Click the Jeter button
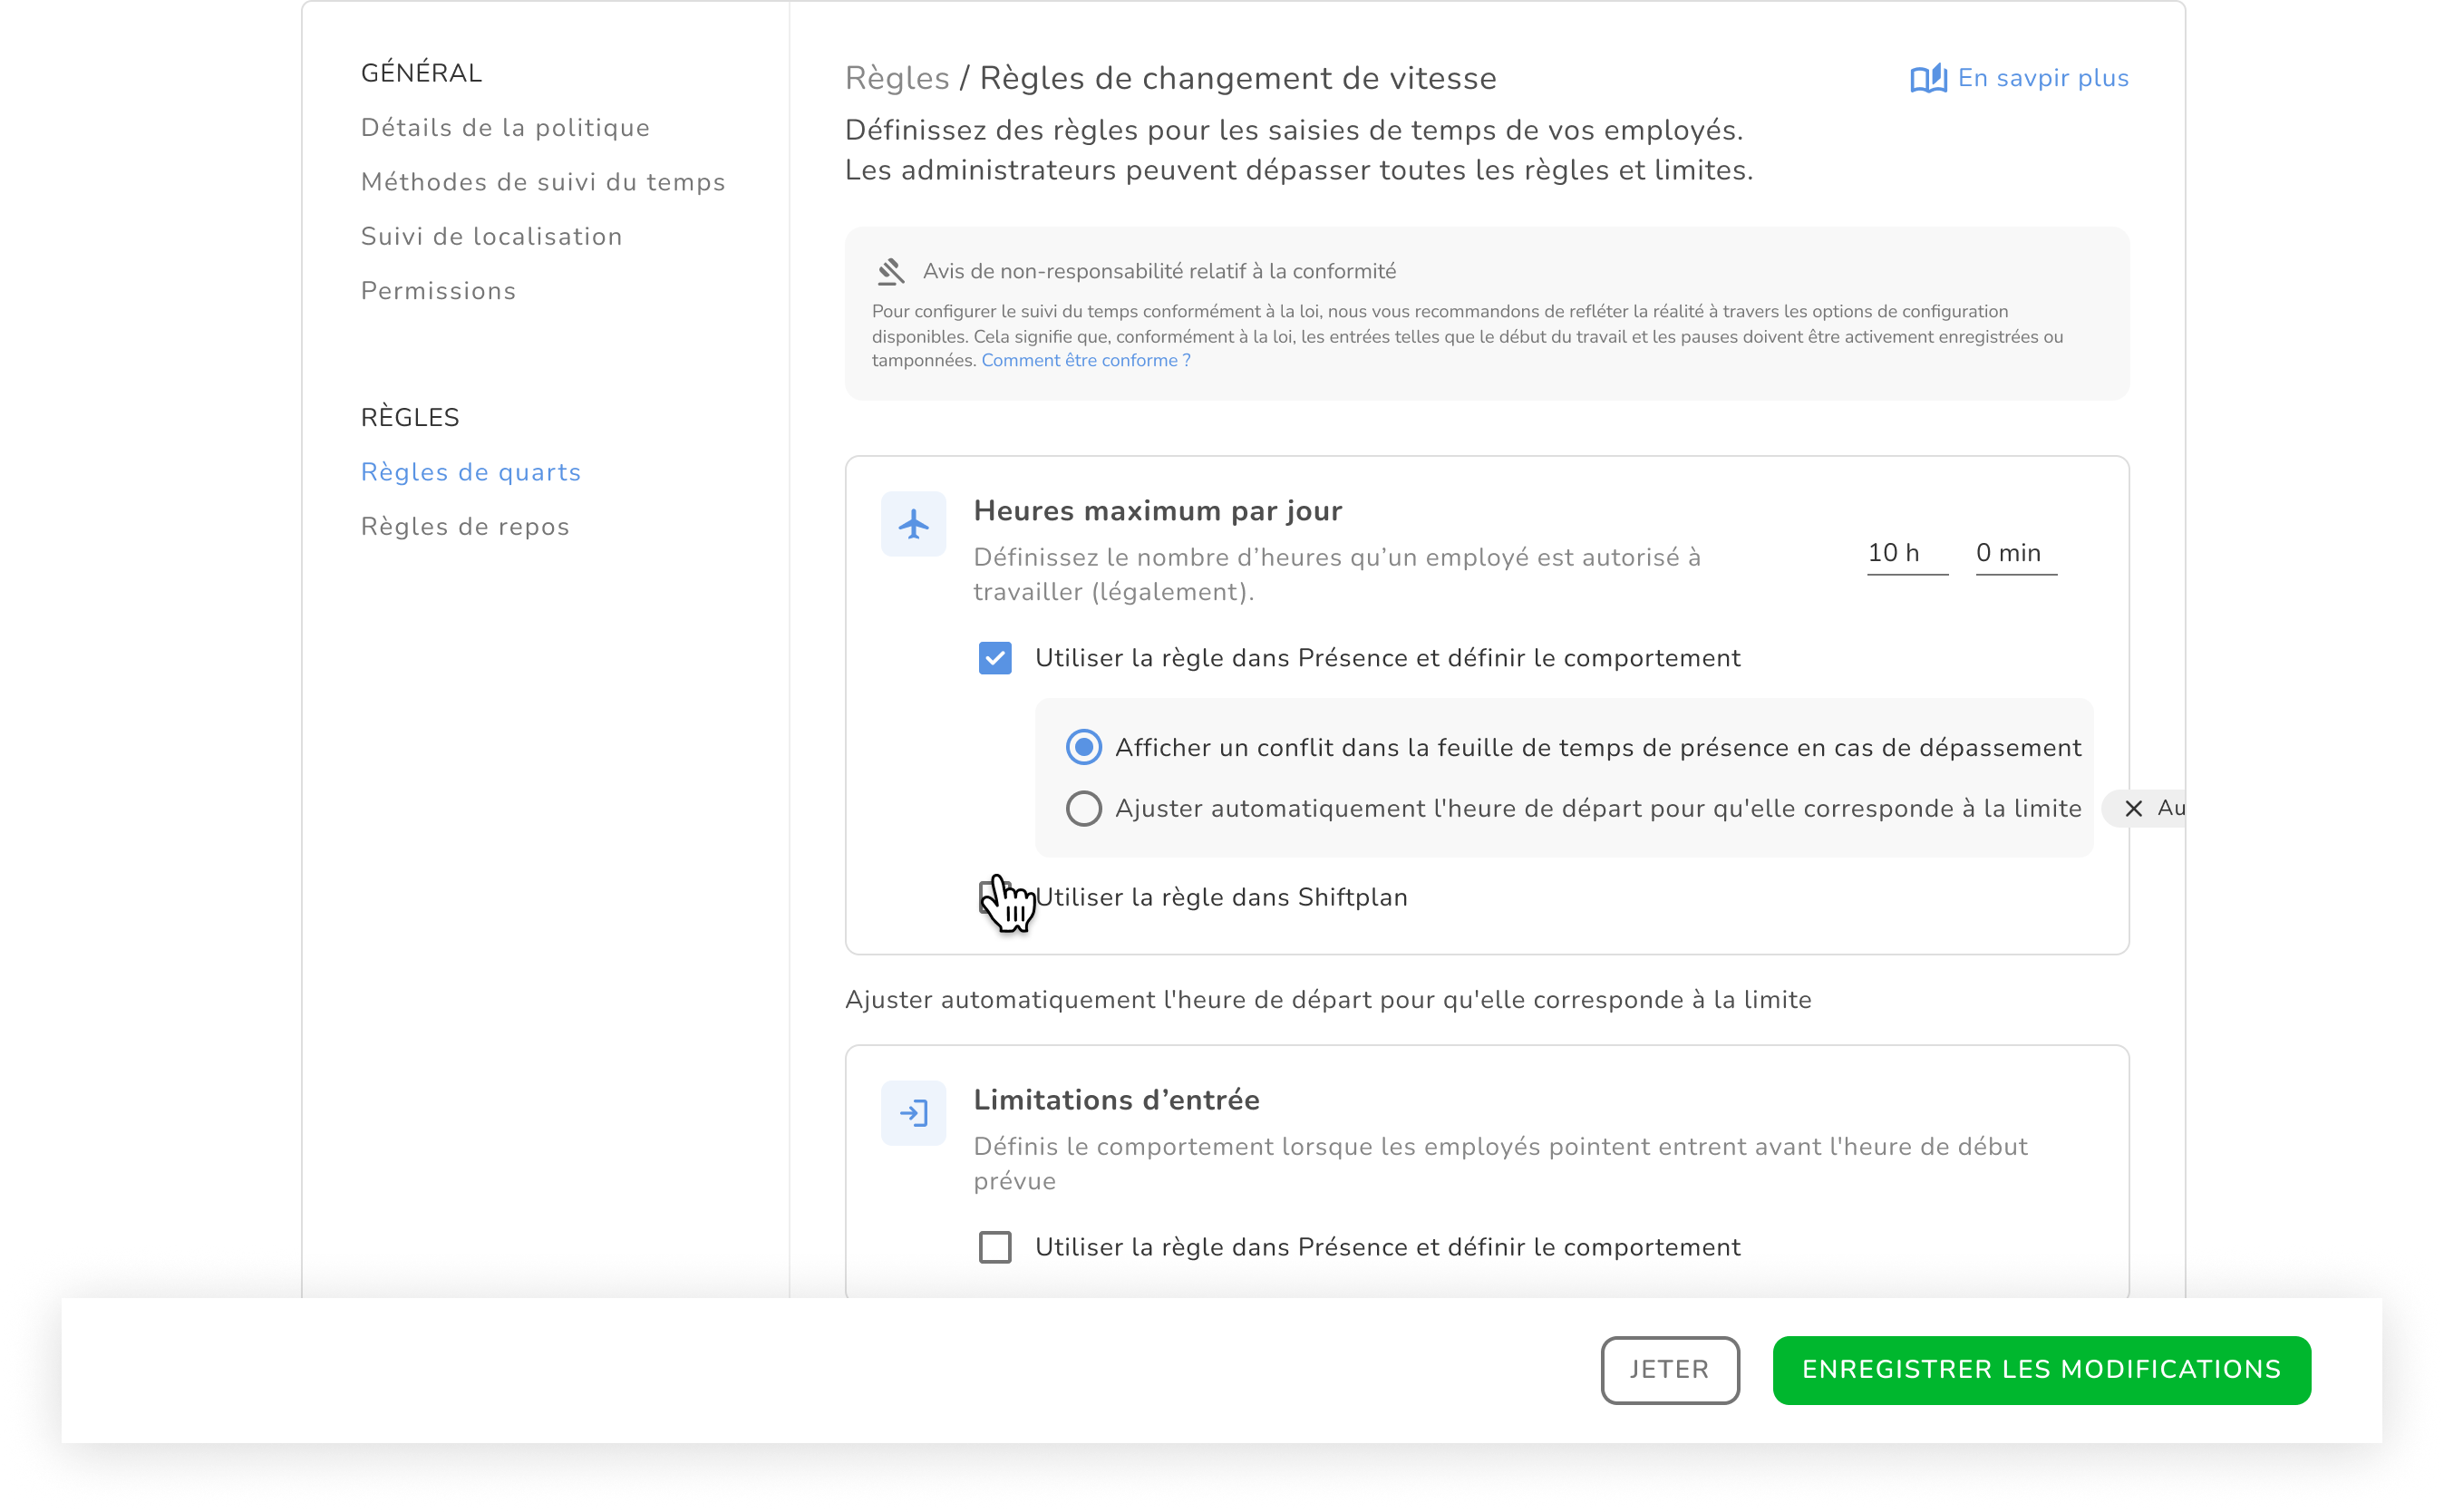The width and height of the screenshot is (2444, 1512). tap(1669, 1369)
